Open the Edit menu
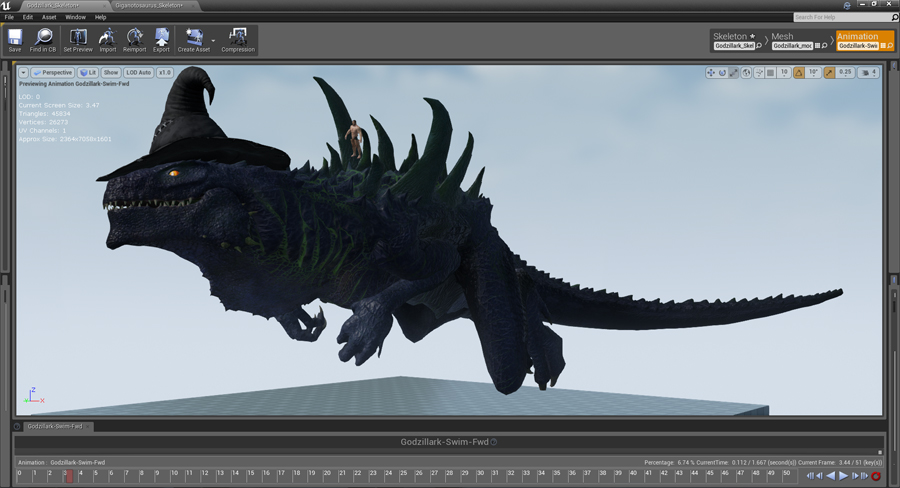This screenshot has height=488, width=900. pos(28,17)
